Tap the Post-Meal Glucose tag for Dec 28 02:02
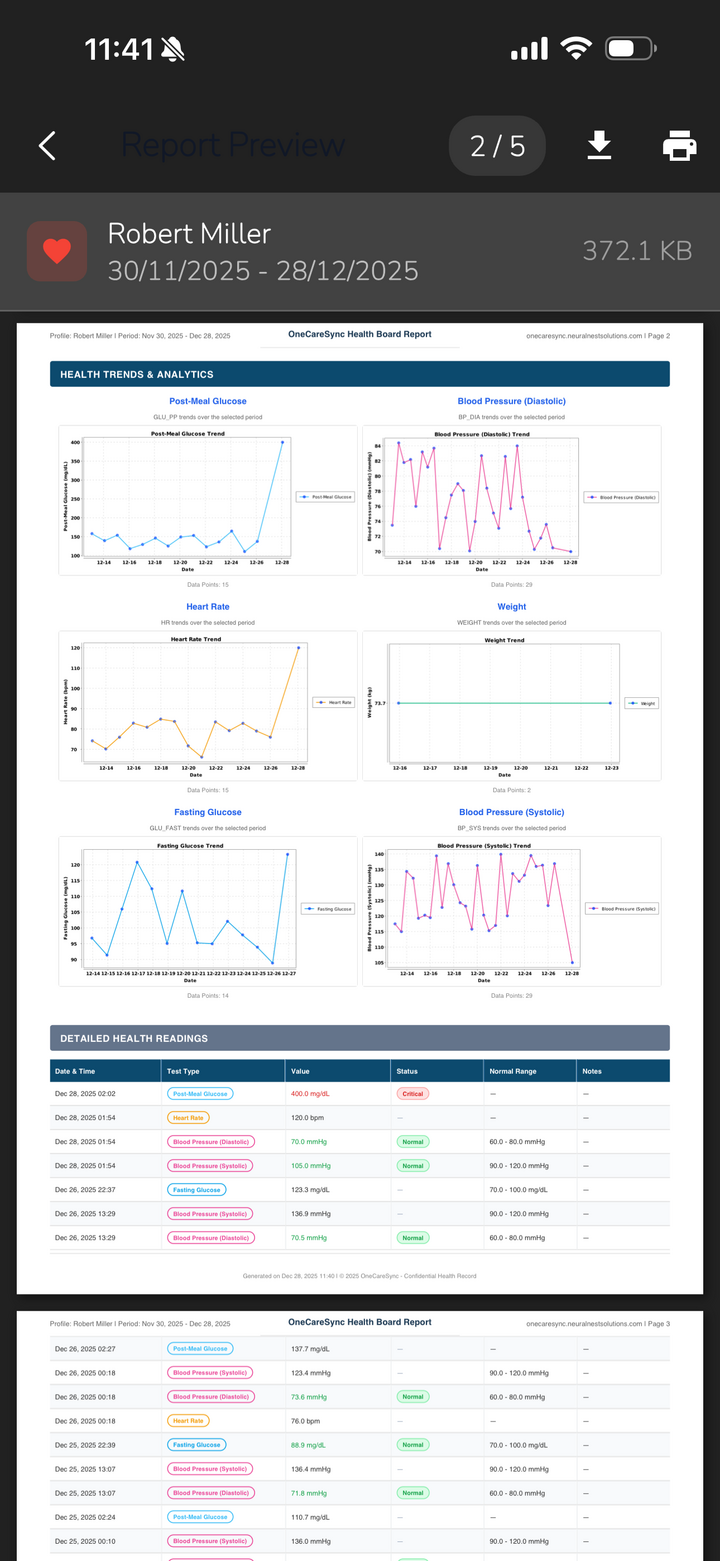Screen dimensions: 720x1561 pos(199,1094)
